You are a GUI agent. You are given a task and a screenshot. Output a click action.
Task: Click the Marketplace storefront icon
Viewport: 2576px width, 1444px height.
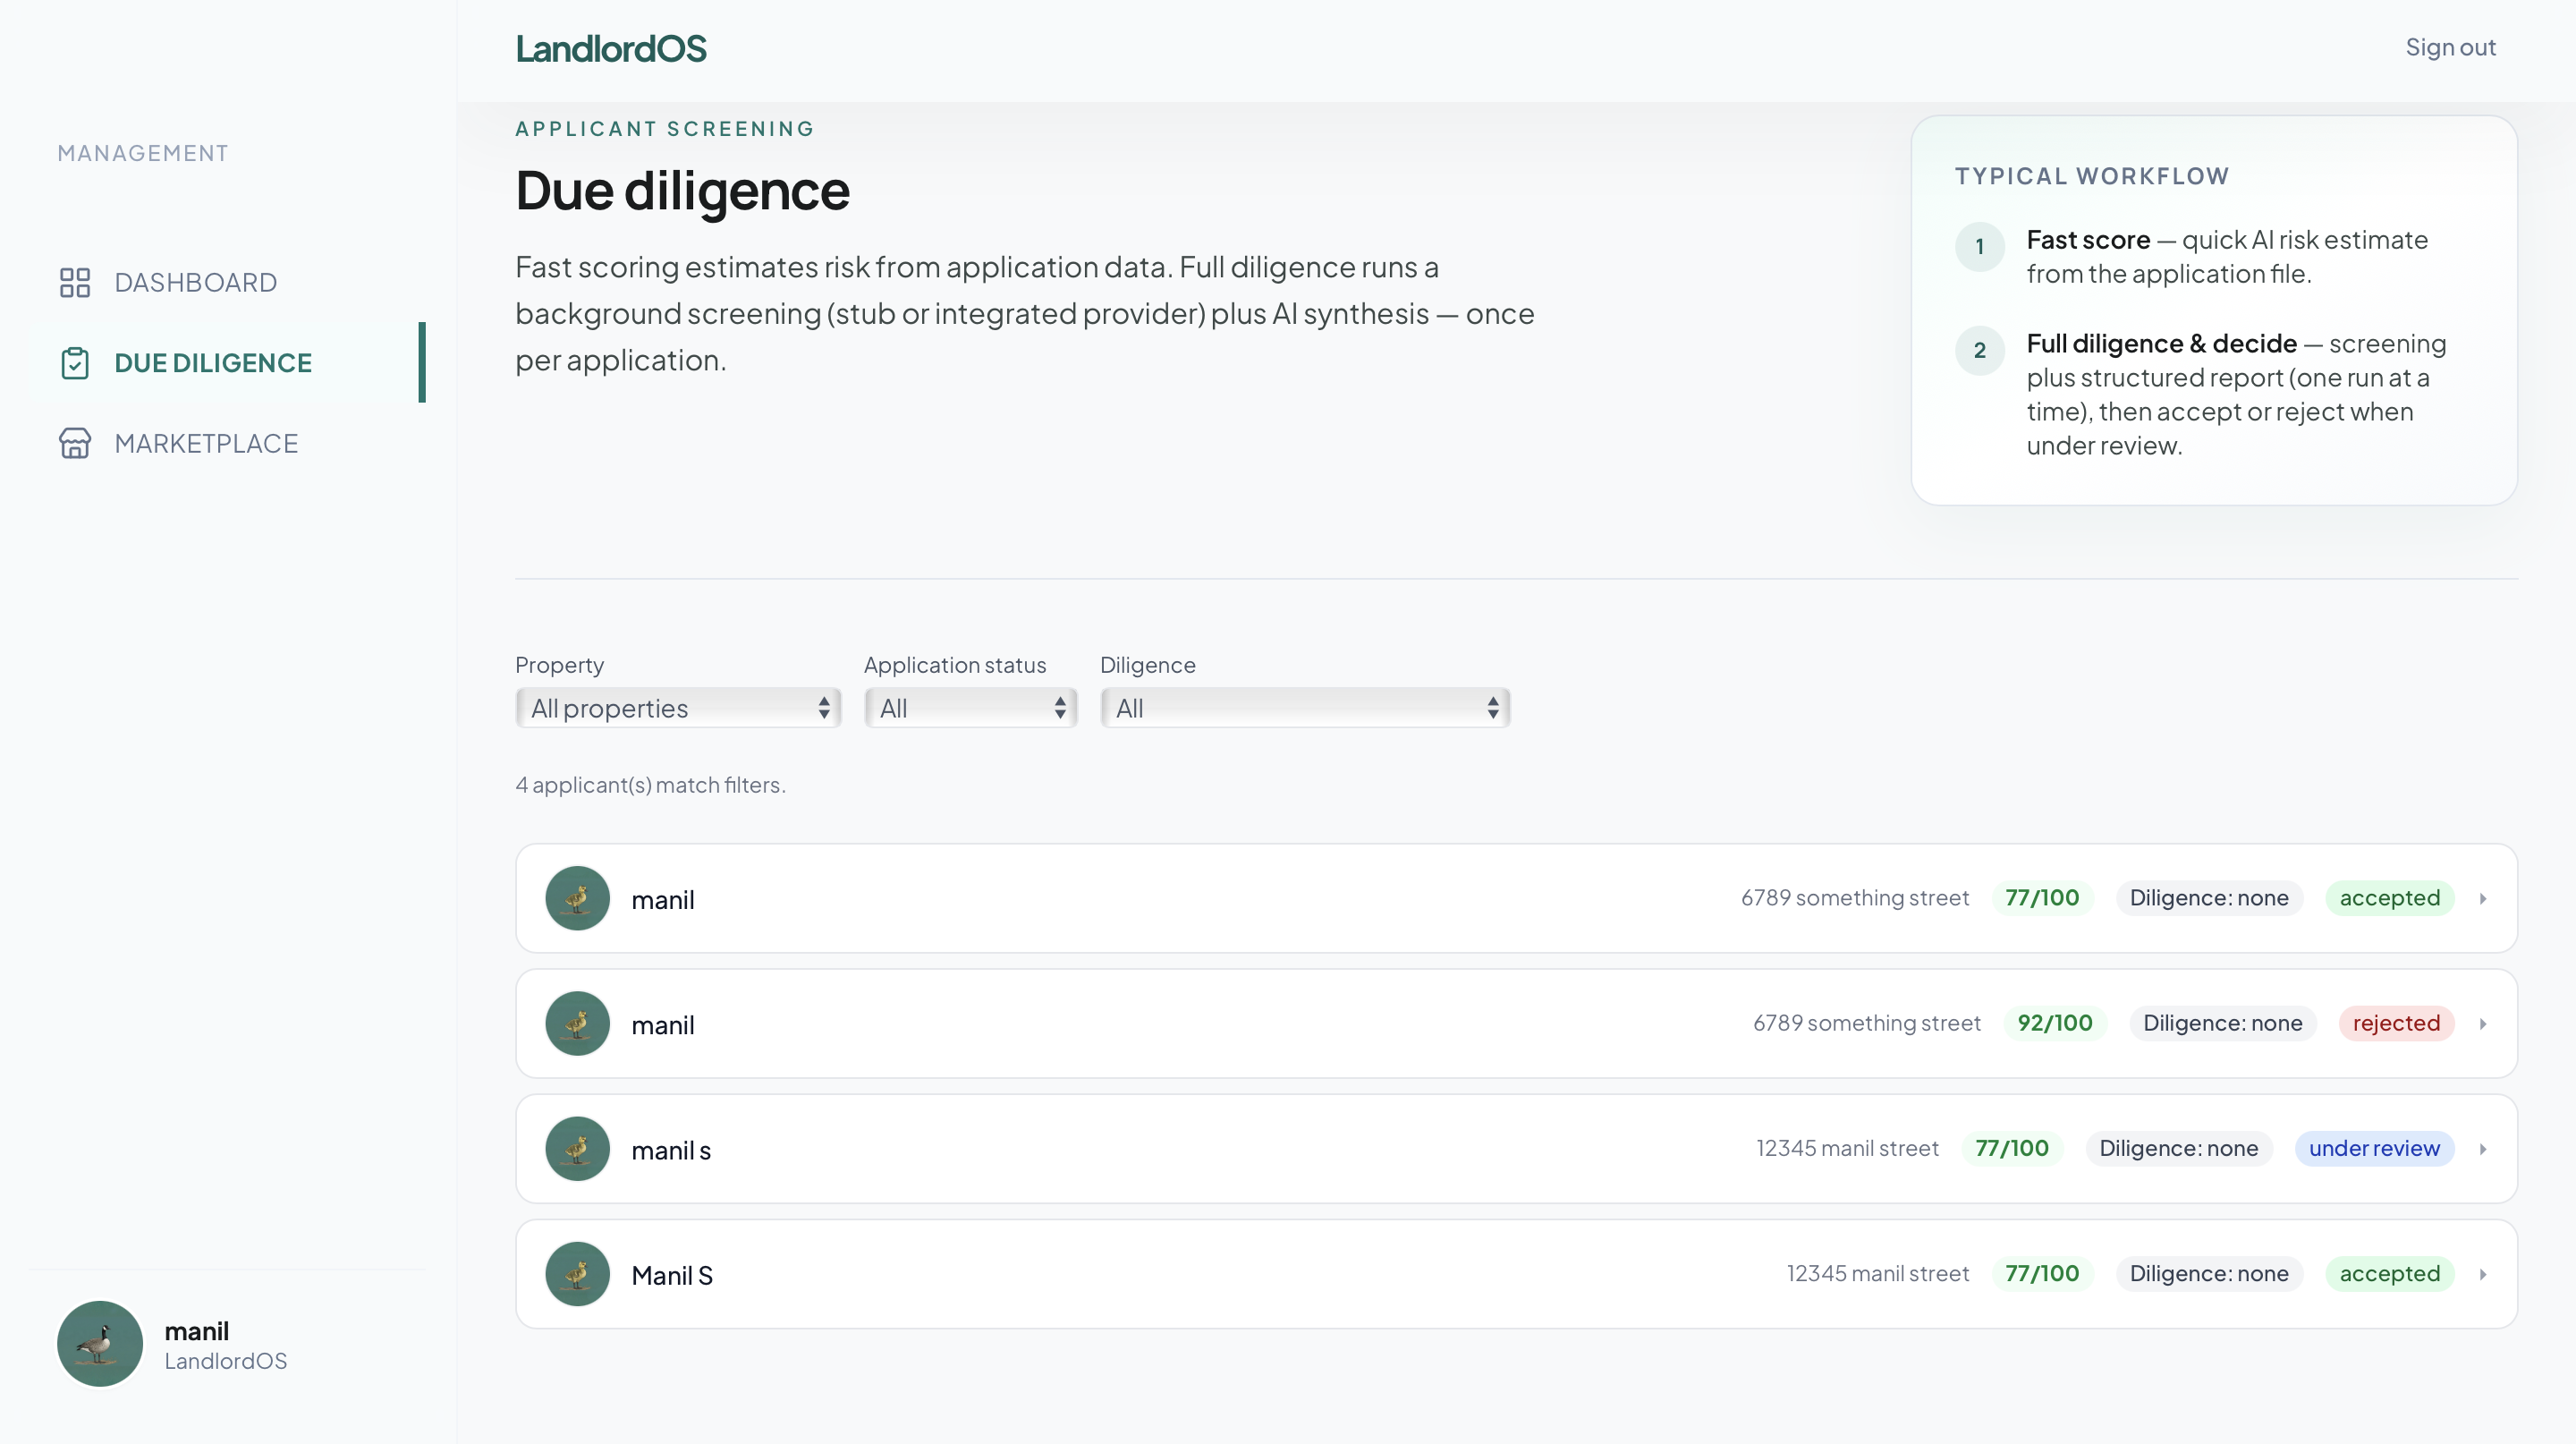[75, 443]
